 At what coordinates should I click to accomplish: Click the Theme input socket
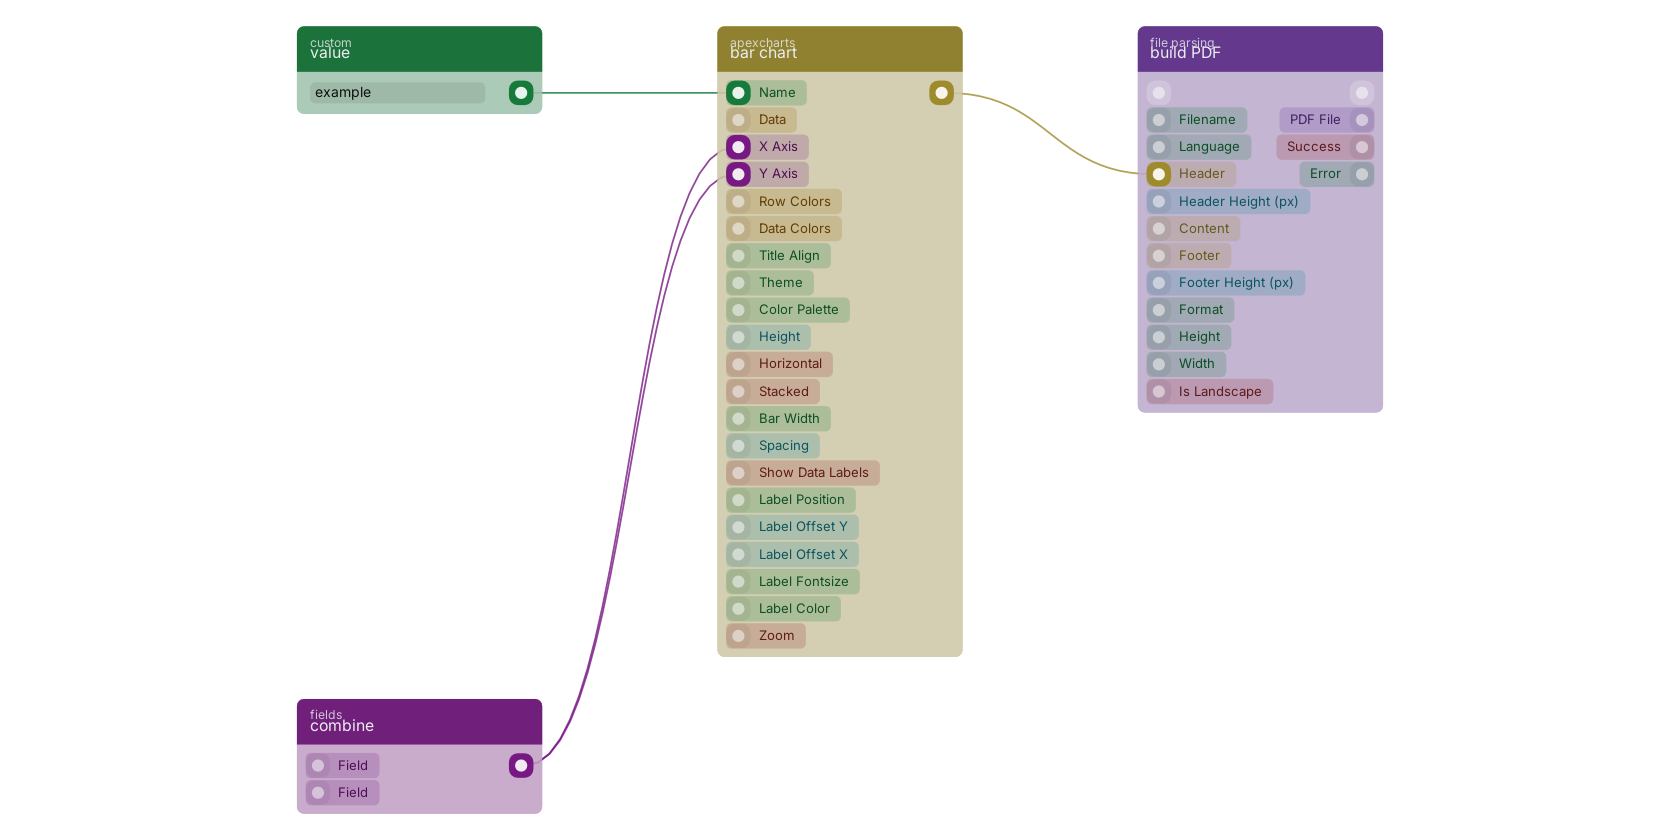739,283
